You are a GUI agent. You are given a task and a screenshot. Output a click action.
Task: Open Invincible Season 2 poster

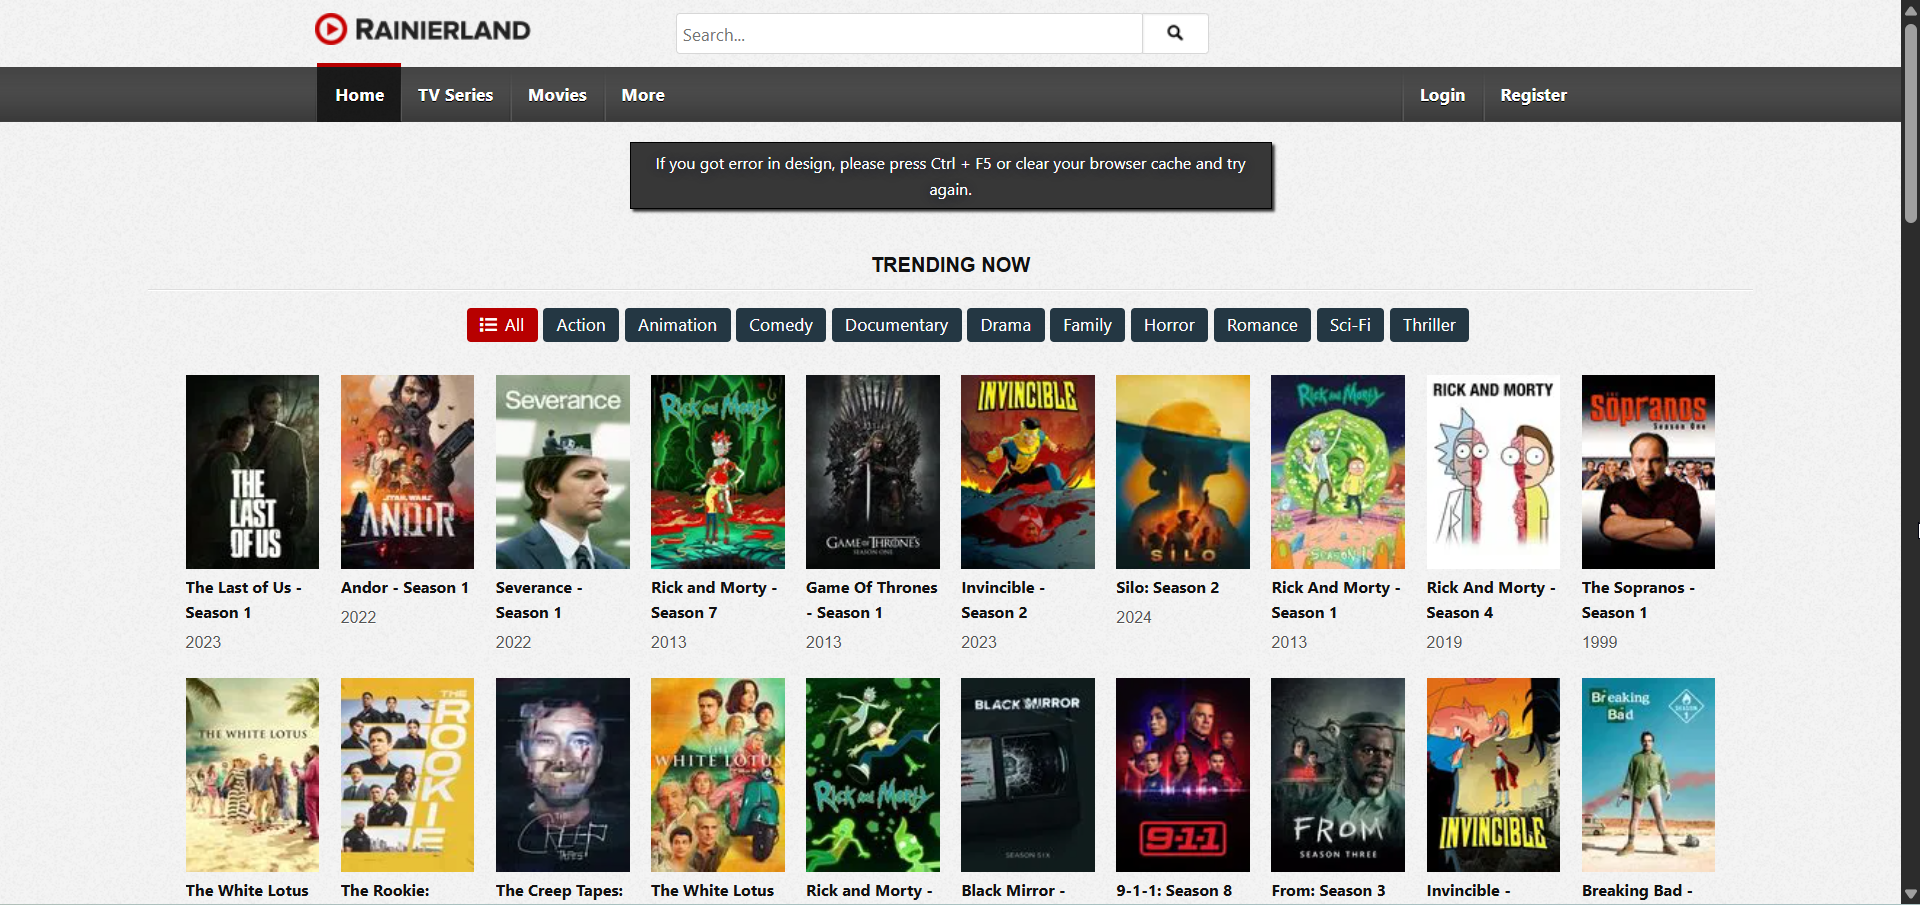point(1028,472)
